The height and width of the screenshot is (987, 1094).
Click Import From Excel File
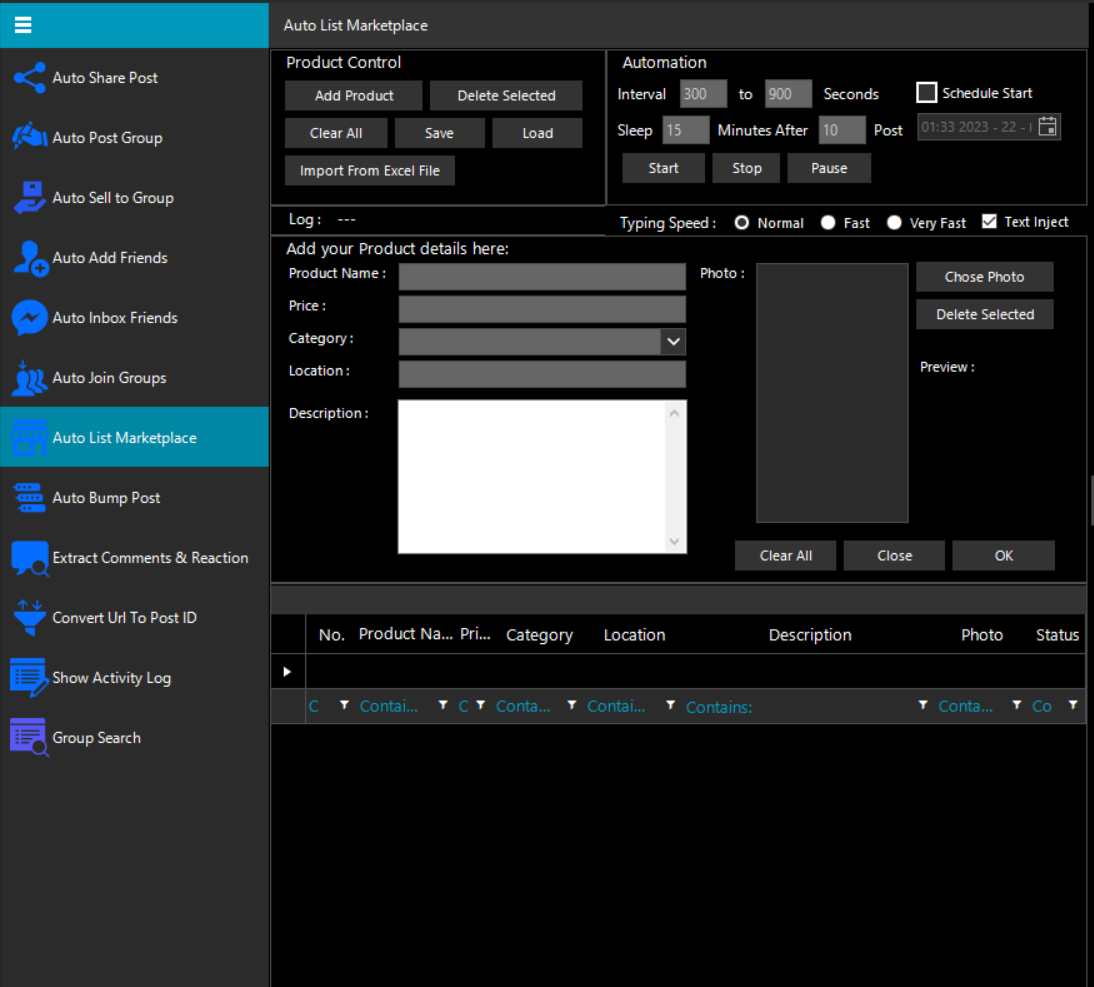tap(370, 171)
